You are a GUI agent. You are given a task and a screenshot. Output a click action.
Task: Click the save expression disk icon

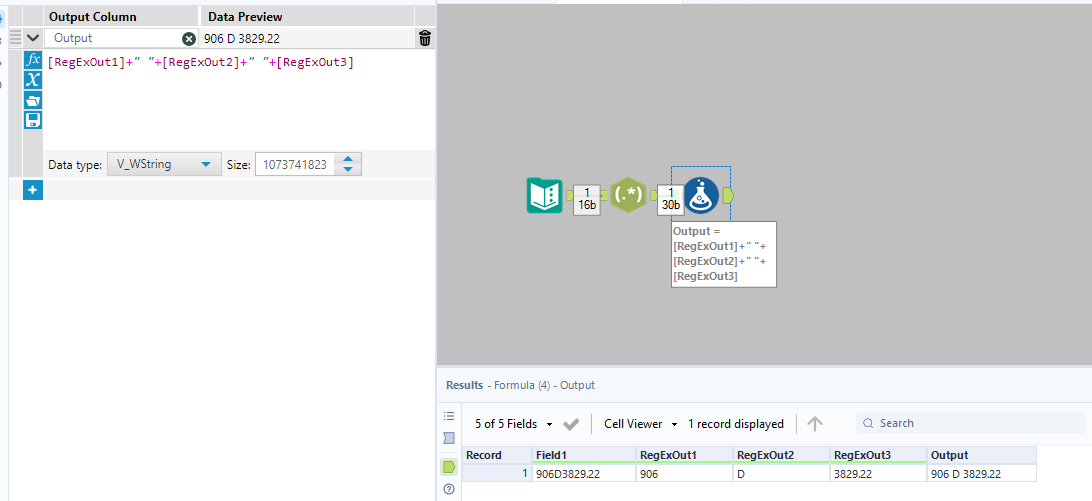point(33,120)
